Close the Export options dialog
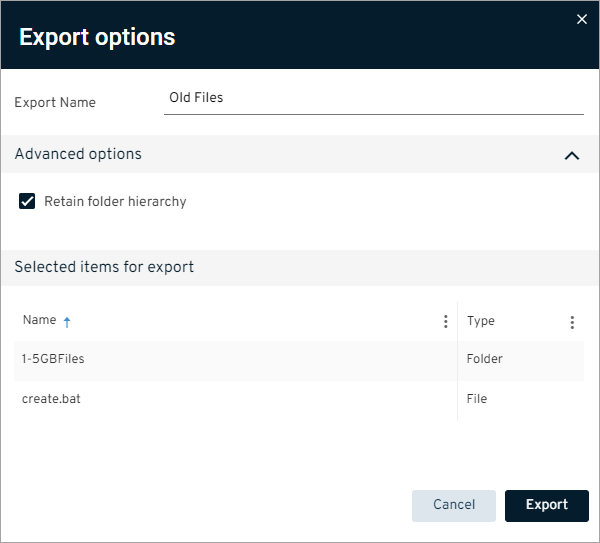 (x=582, y=19)
